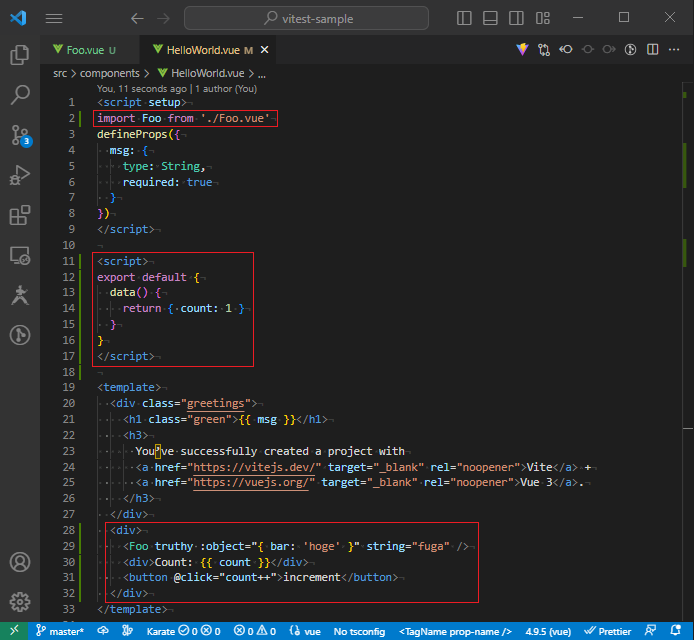This screenshot has width=694, height=640.
Task: Open Source Control view with 3 changes
Action: coord(19,135)
